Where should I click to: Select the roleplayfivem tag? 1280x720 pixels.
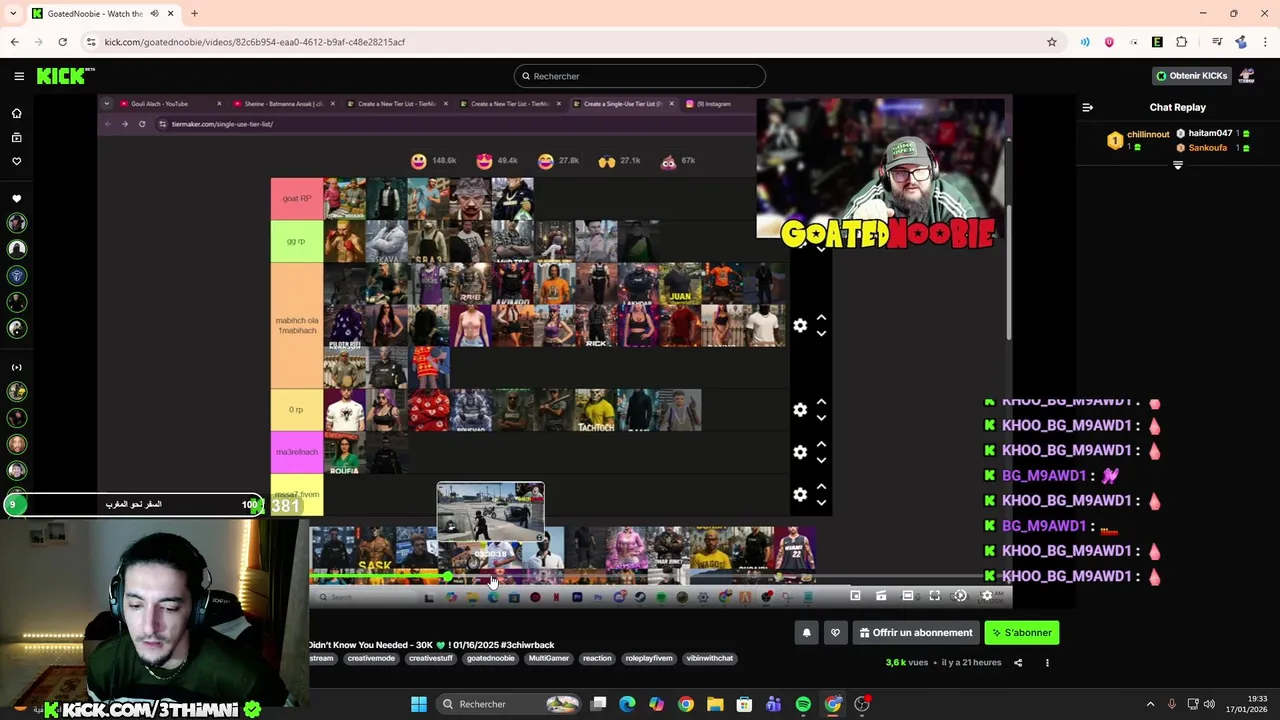point(649,658)
